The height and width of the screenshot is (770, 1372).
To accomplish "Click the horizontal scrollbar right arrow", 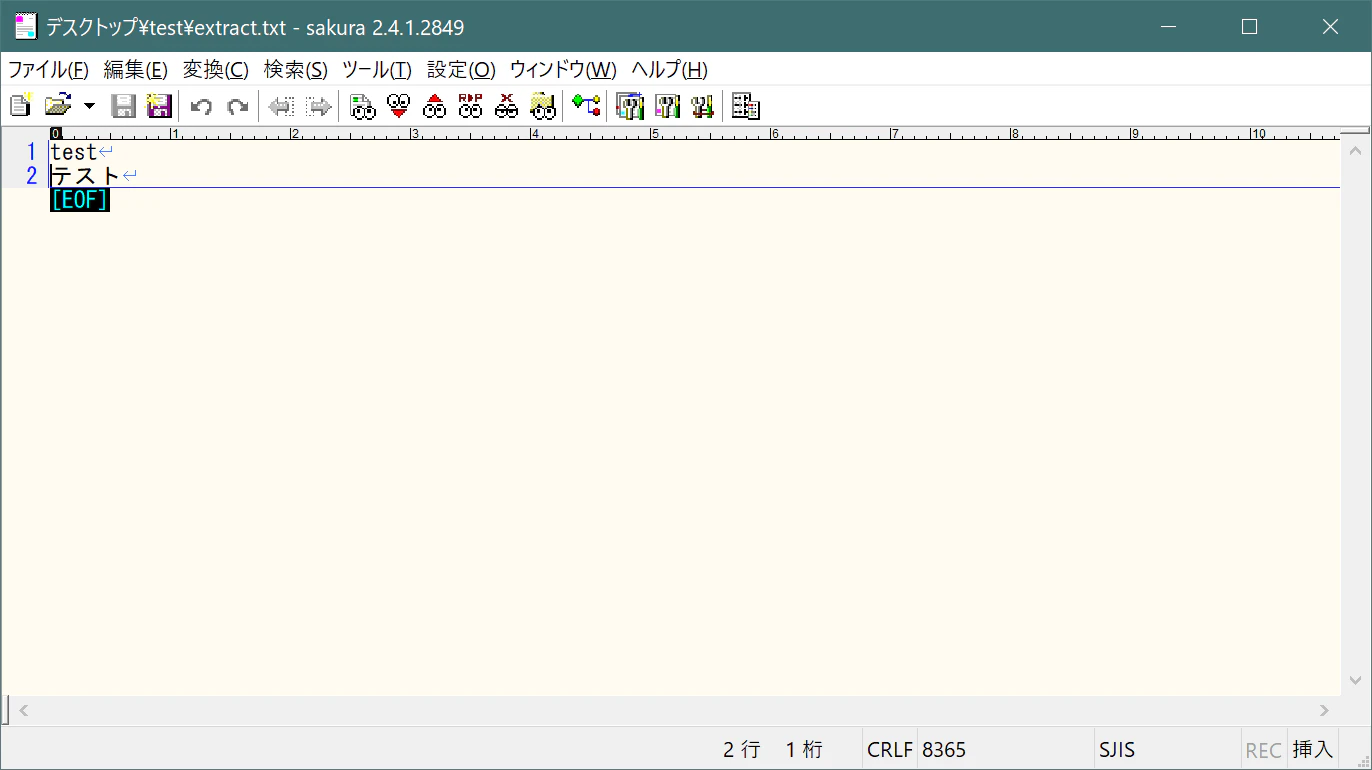I will [x=1324, y=711].
